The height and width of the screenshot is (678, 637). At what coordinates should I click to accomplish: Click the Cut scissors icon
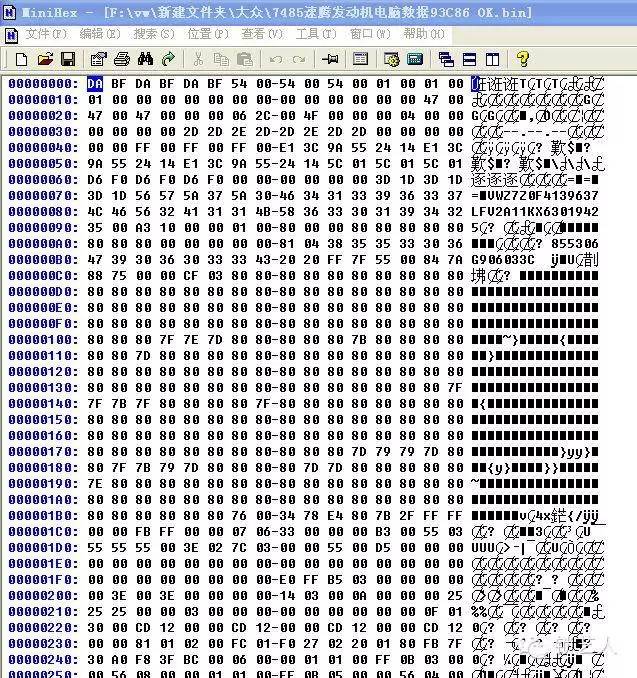pyautogui.click(x=197, y=59)
